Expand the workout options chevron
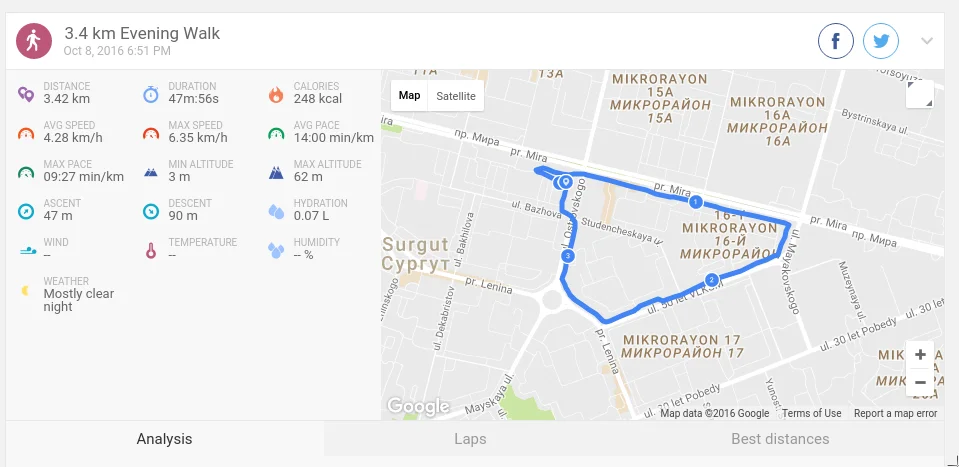Viewport: 959px width, 467px height. click(x=927, y=41)
